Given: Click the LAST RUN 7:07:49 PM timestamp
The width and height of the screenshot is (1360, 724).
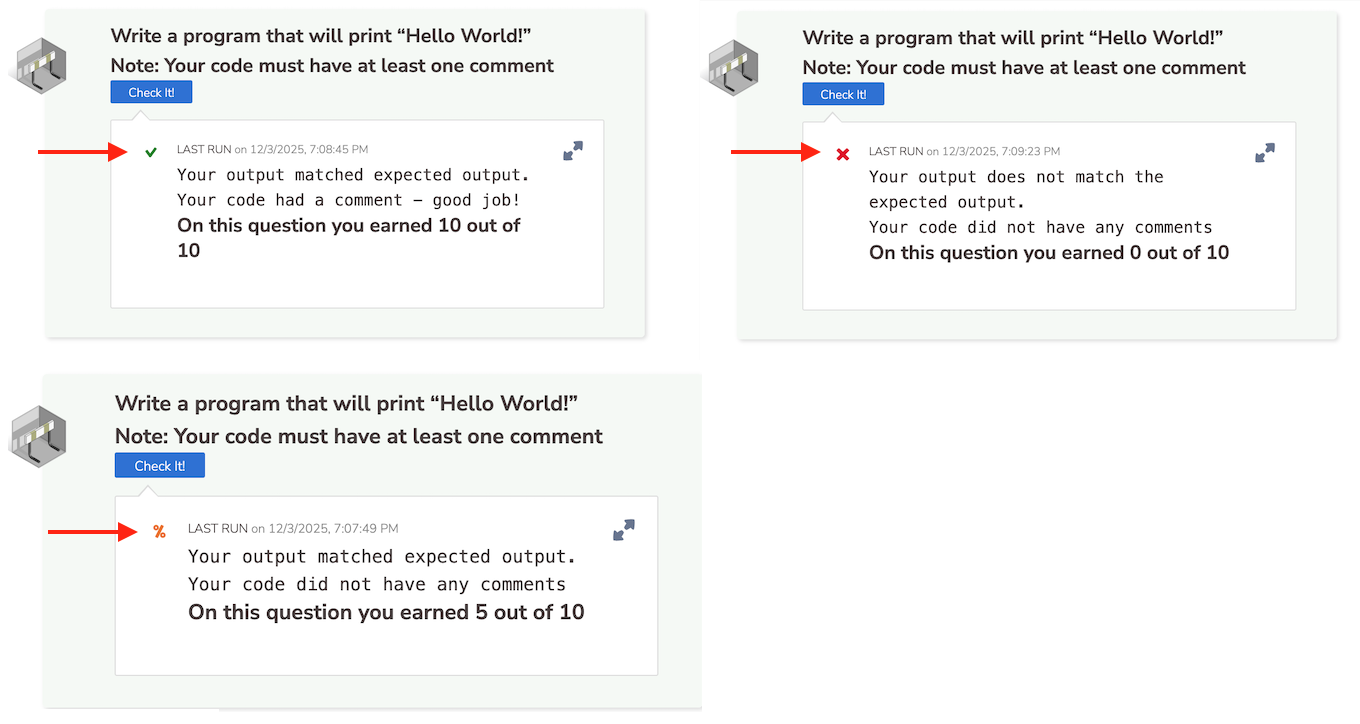Looking at the screenshot, I should (x=293, y=528).
